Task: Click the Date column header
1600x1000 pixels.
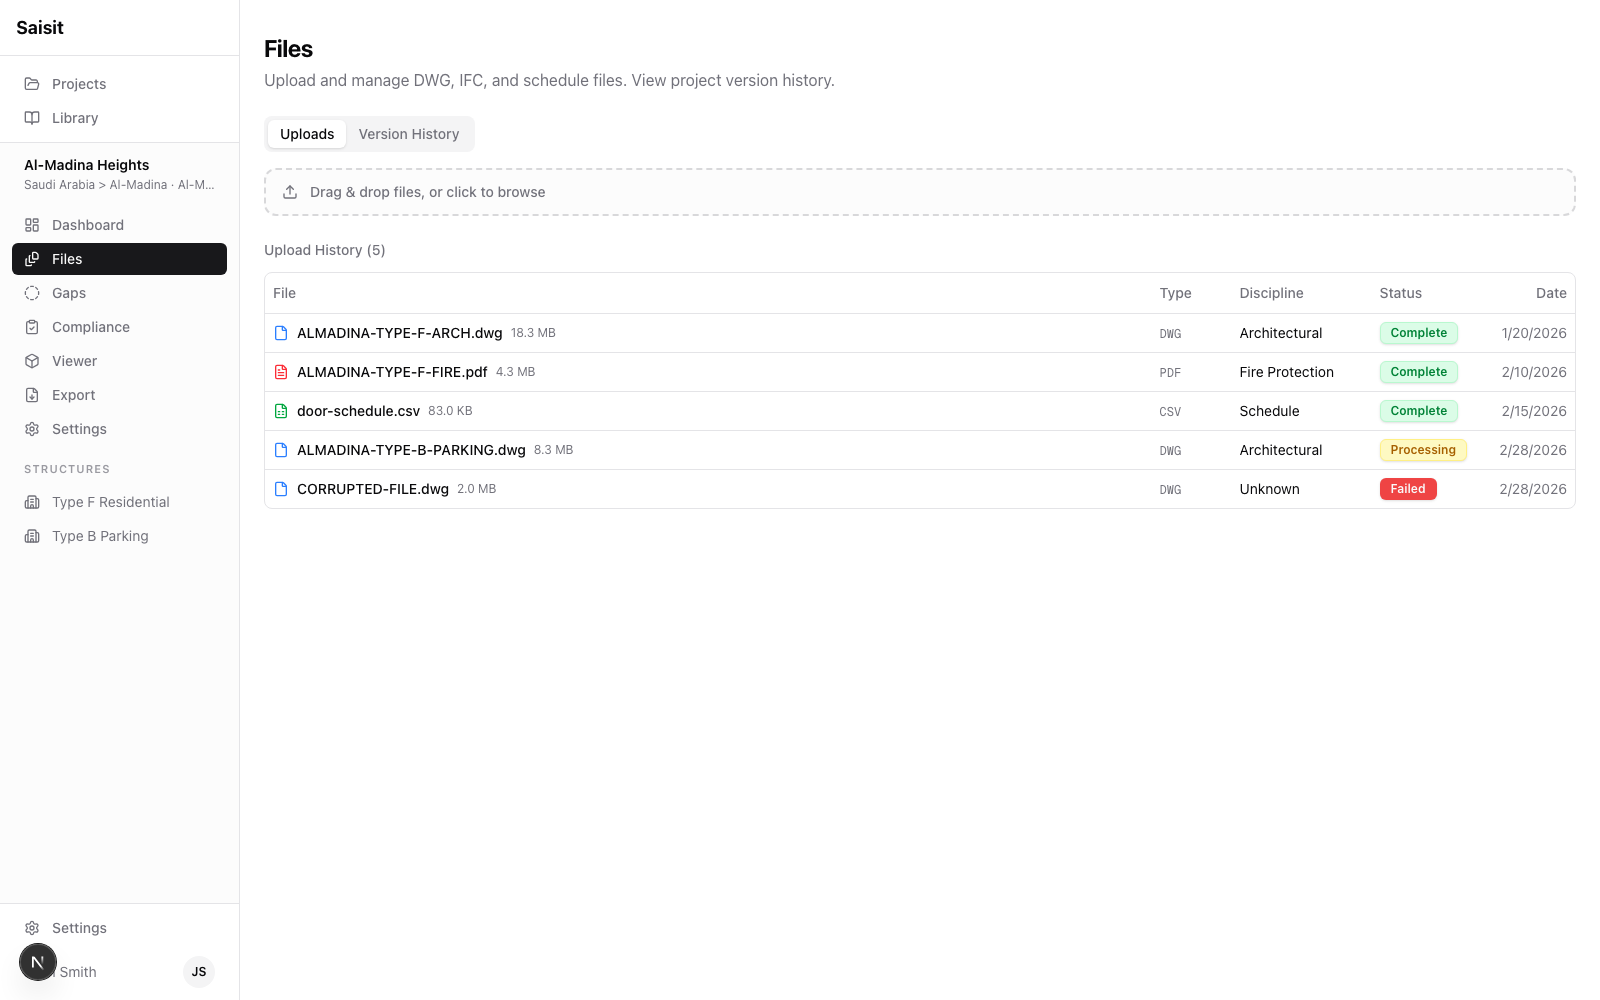Action: point(1551,293)
